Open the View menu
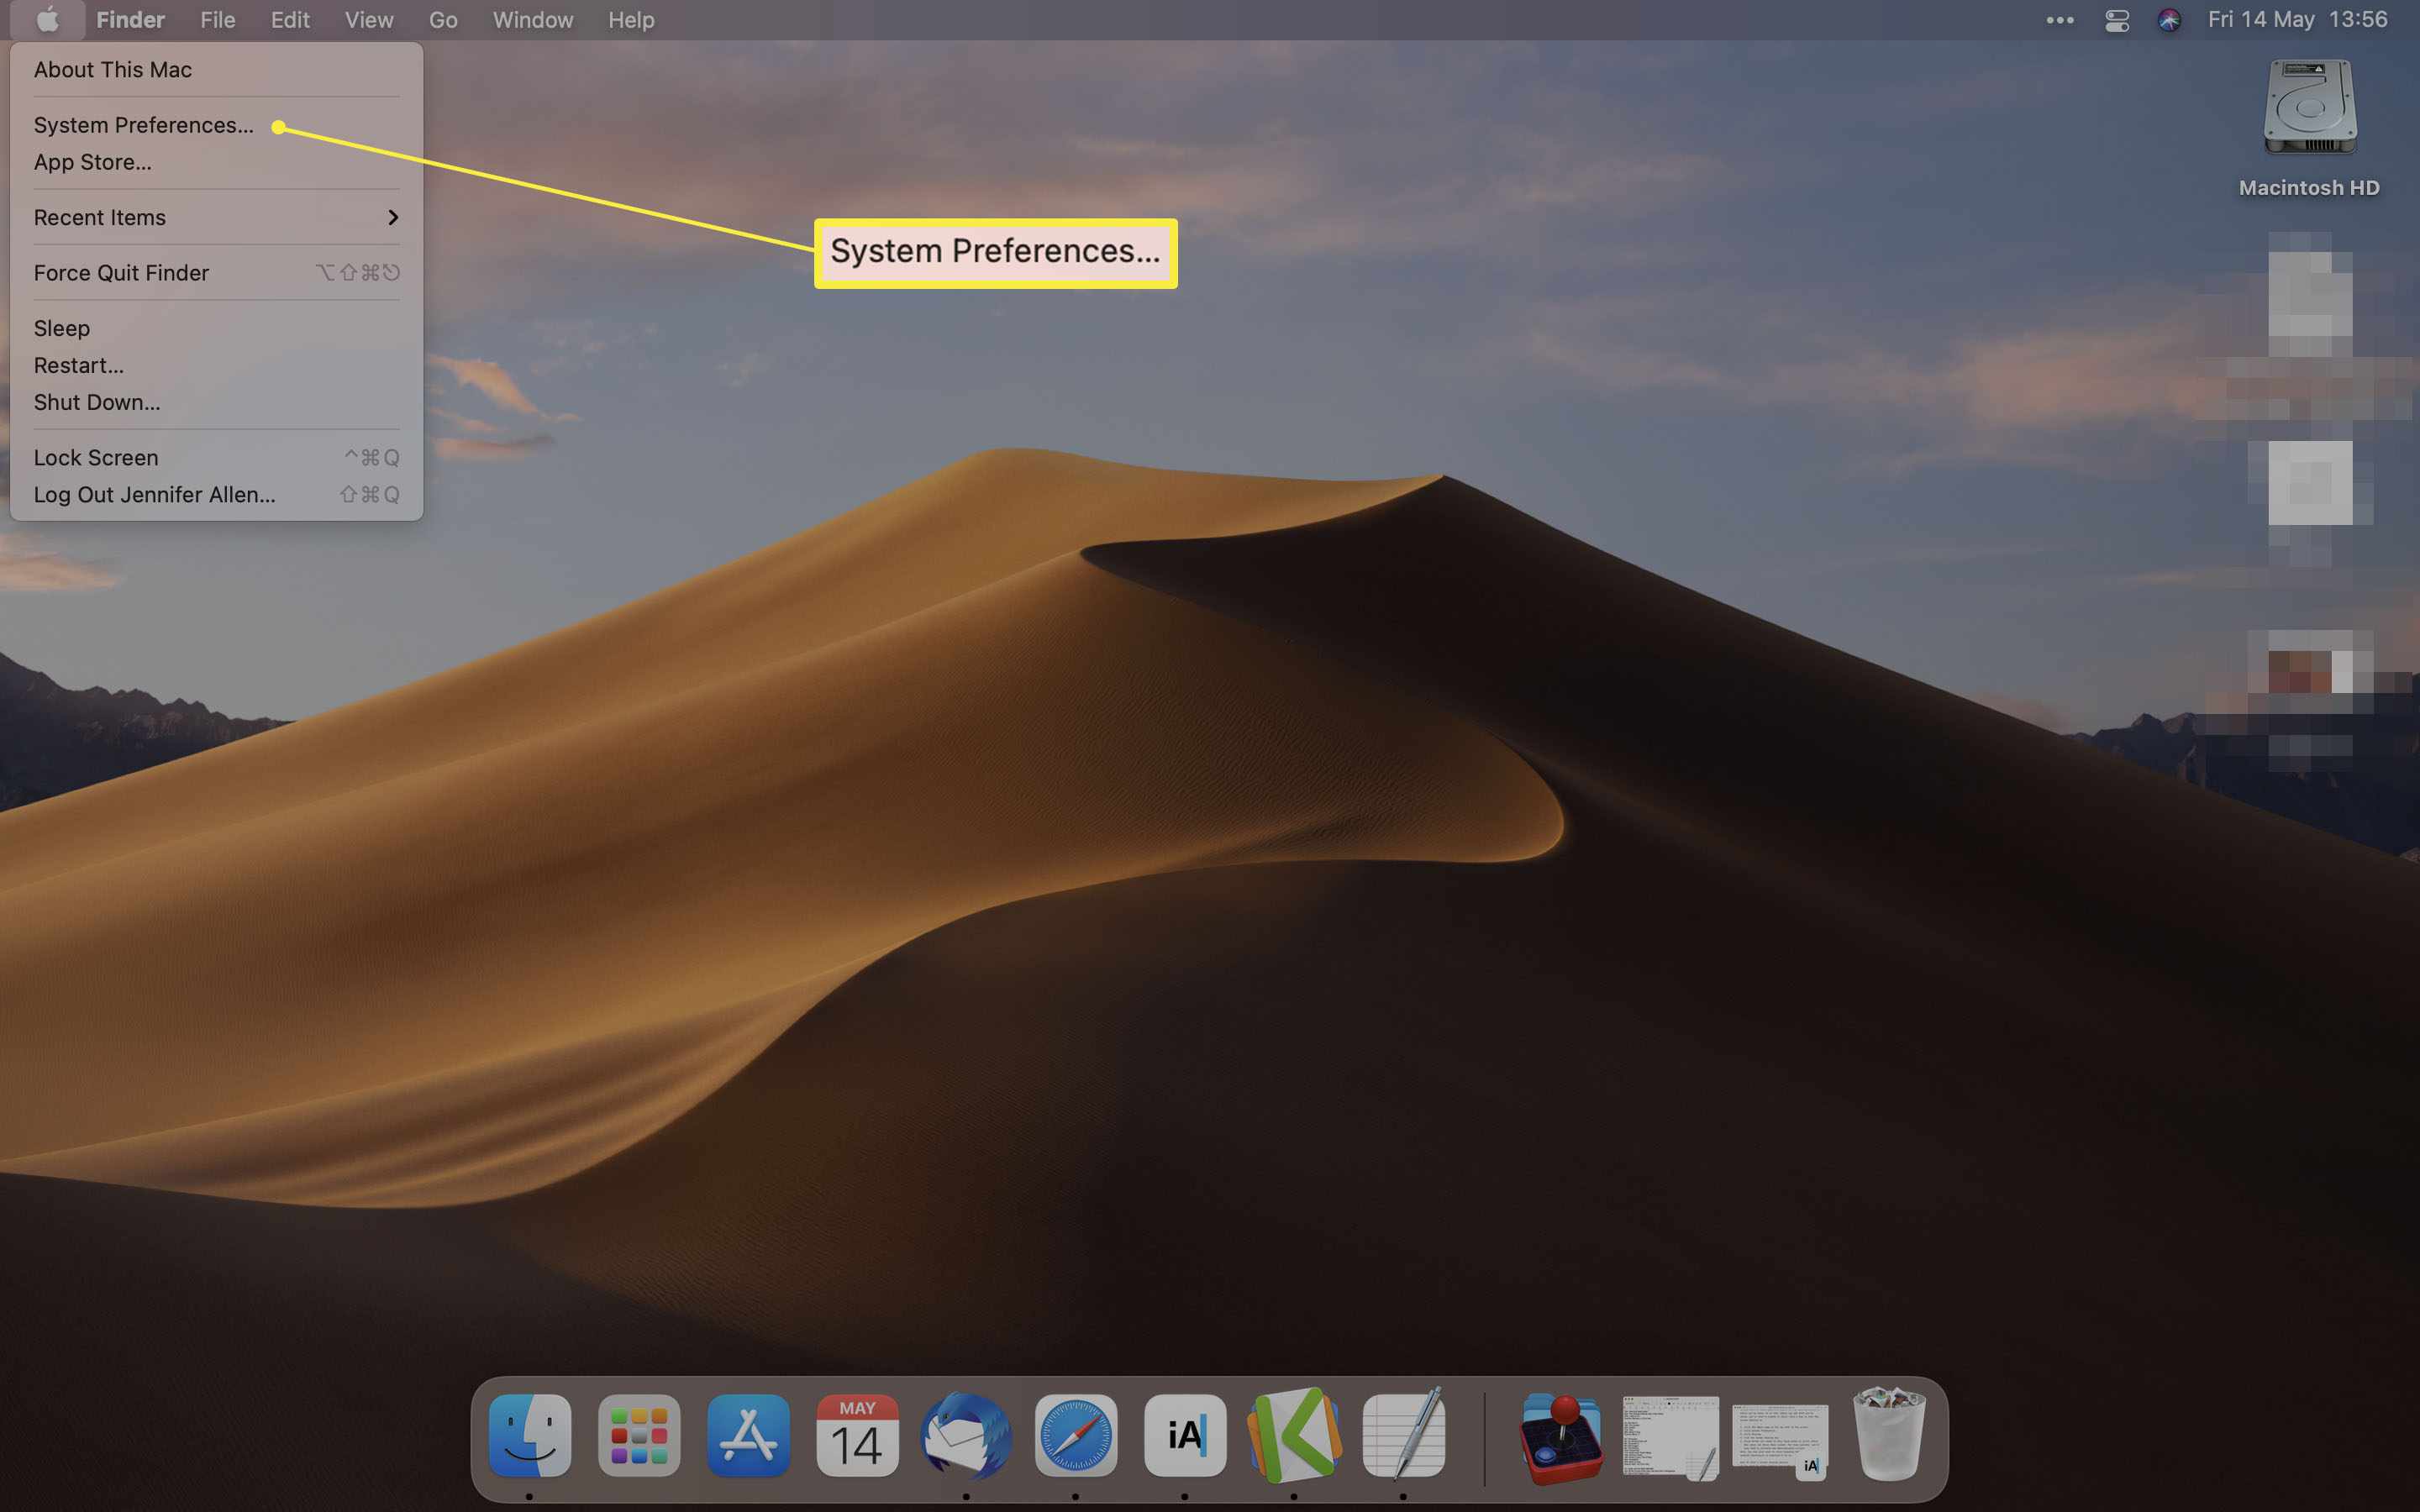This screenshot has width=2420, height=1512. [x=369, y=20]
